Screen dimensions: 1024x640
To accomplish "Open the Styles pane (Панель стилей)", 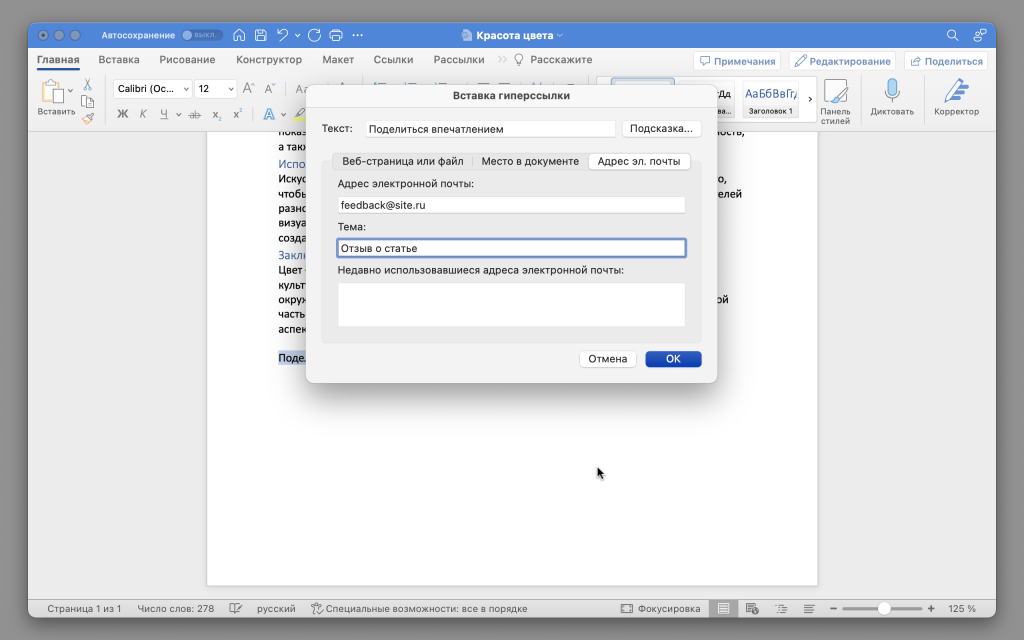I will 835,100.
